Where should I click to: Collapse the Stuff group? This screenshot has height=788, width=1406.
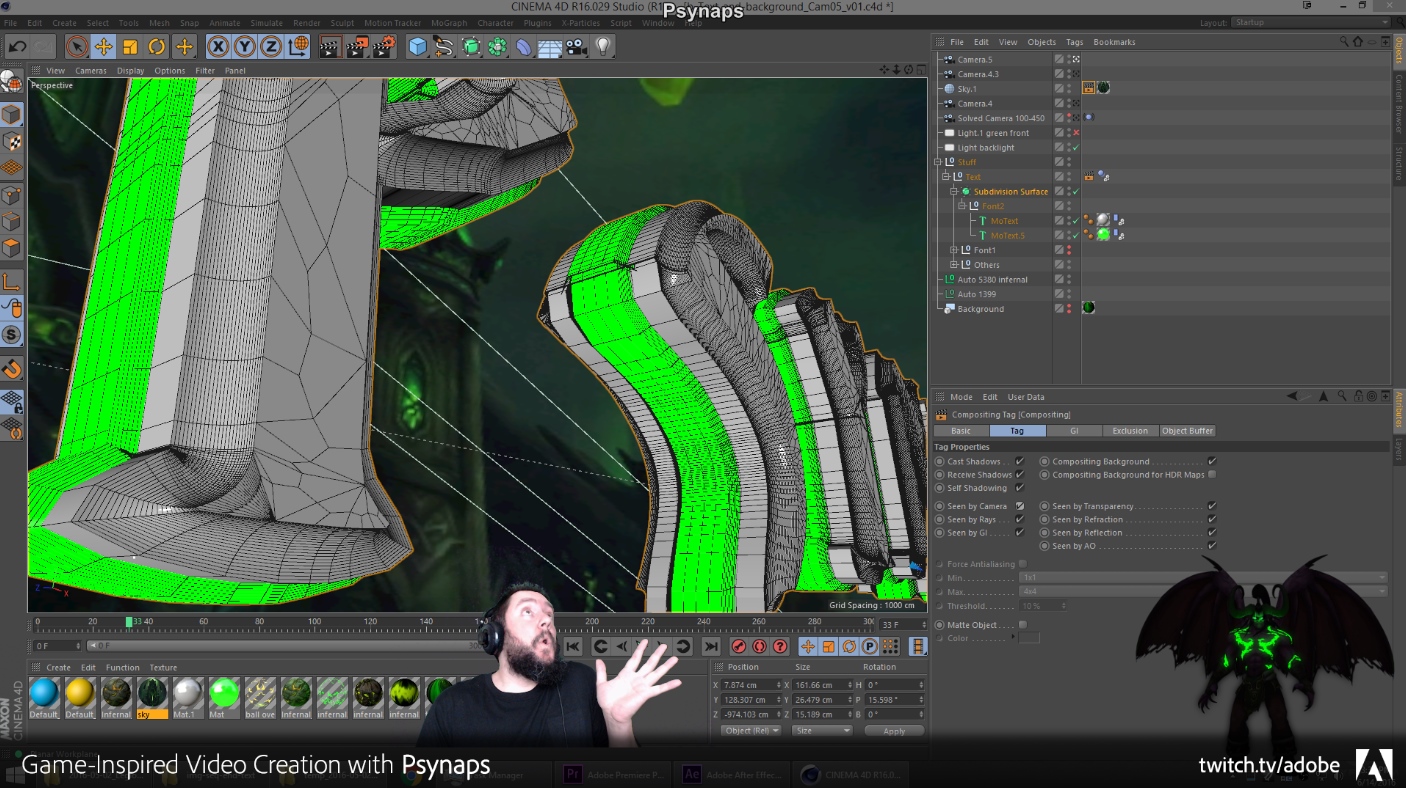tap(938, 162)
